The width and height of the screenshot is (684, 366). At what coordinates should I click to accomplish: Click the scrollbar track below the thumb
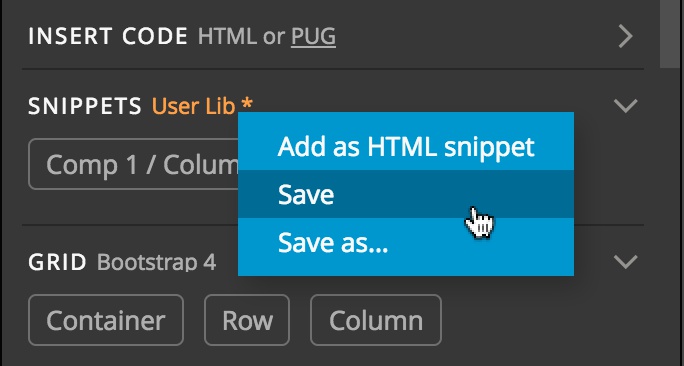[x=670, y=217]
